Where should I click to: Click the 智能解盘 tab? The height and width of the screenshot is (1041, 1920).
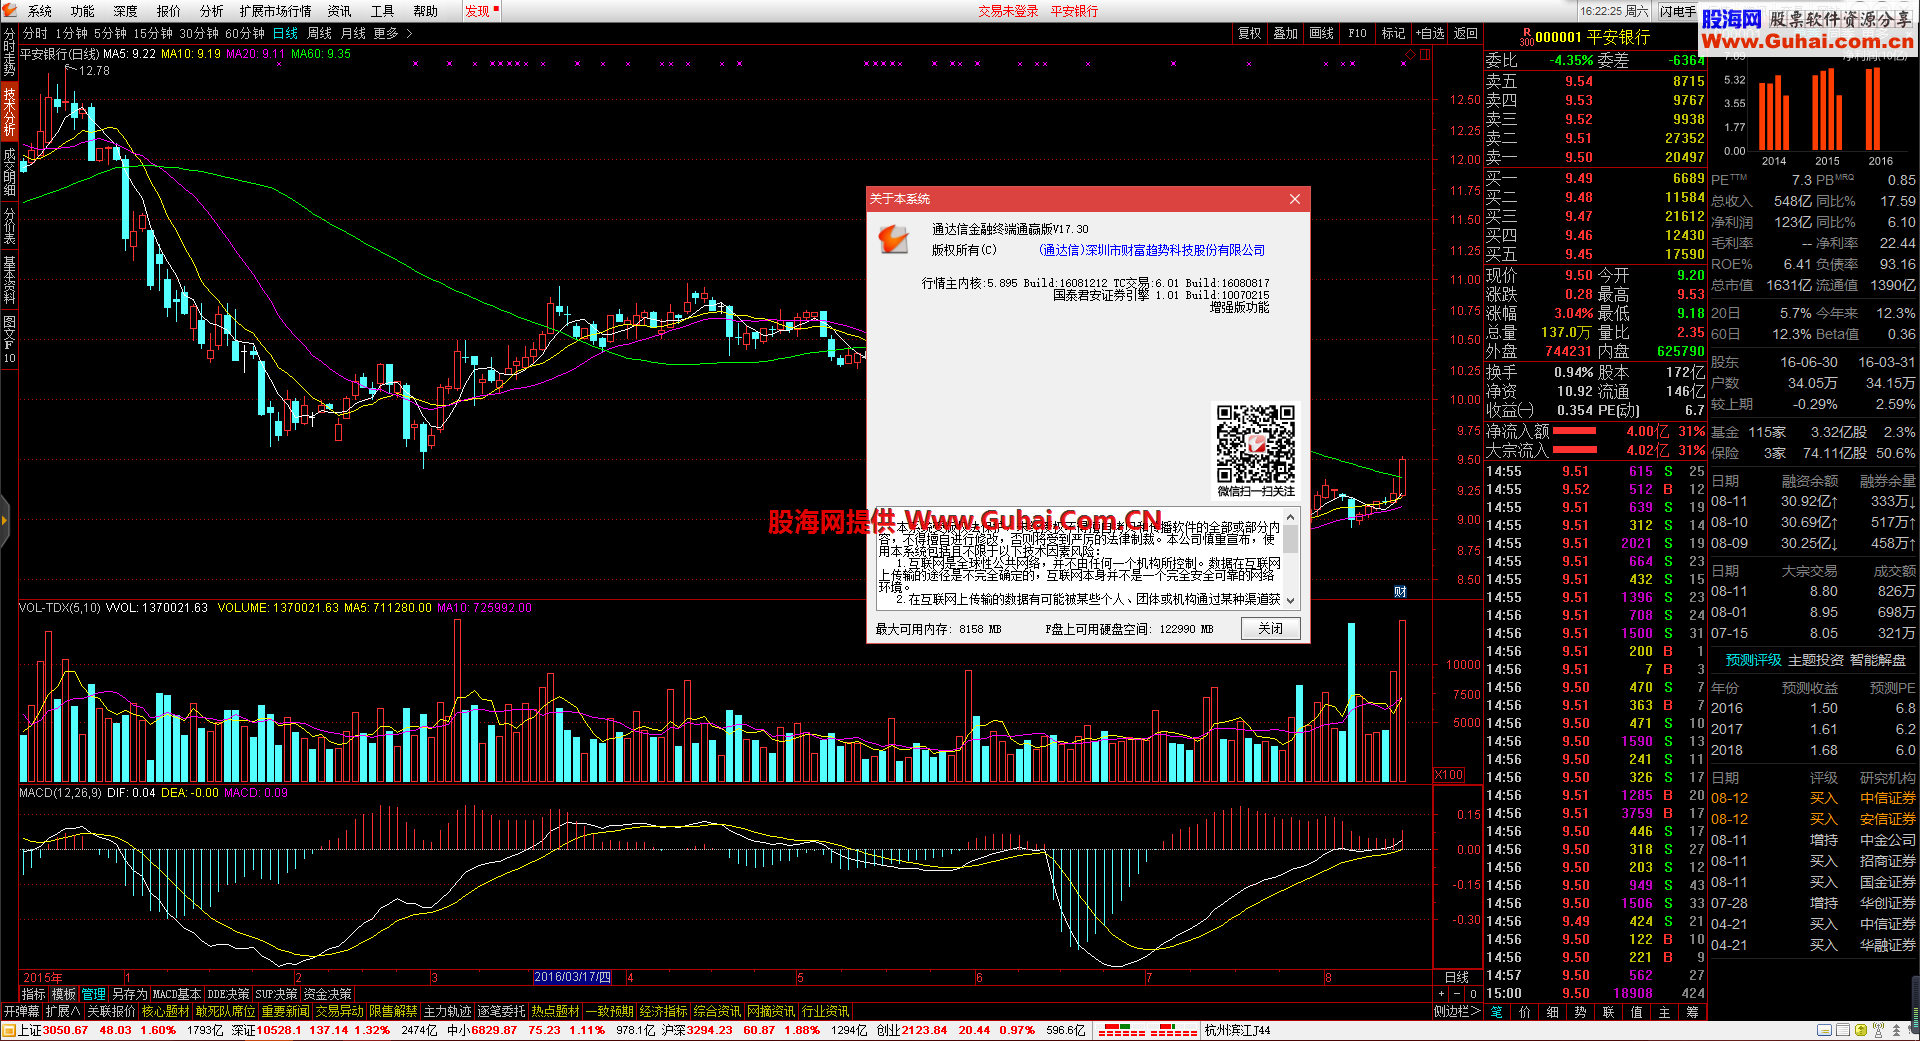pyautogui.click(x=1877, y=660)
